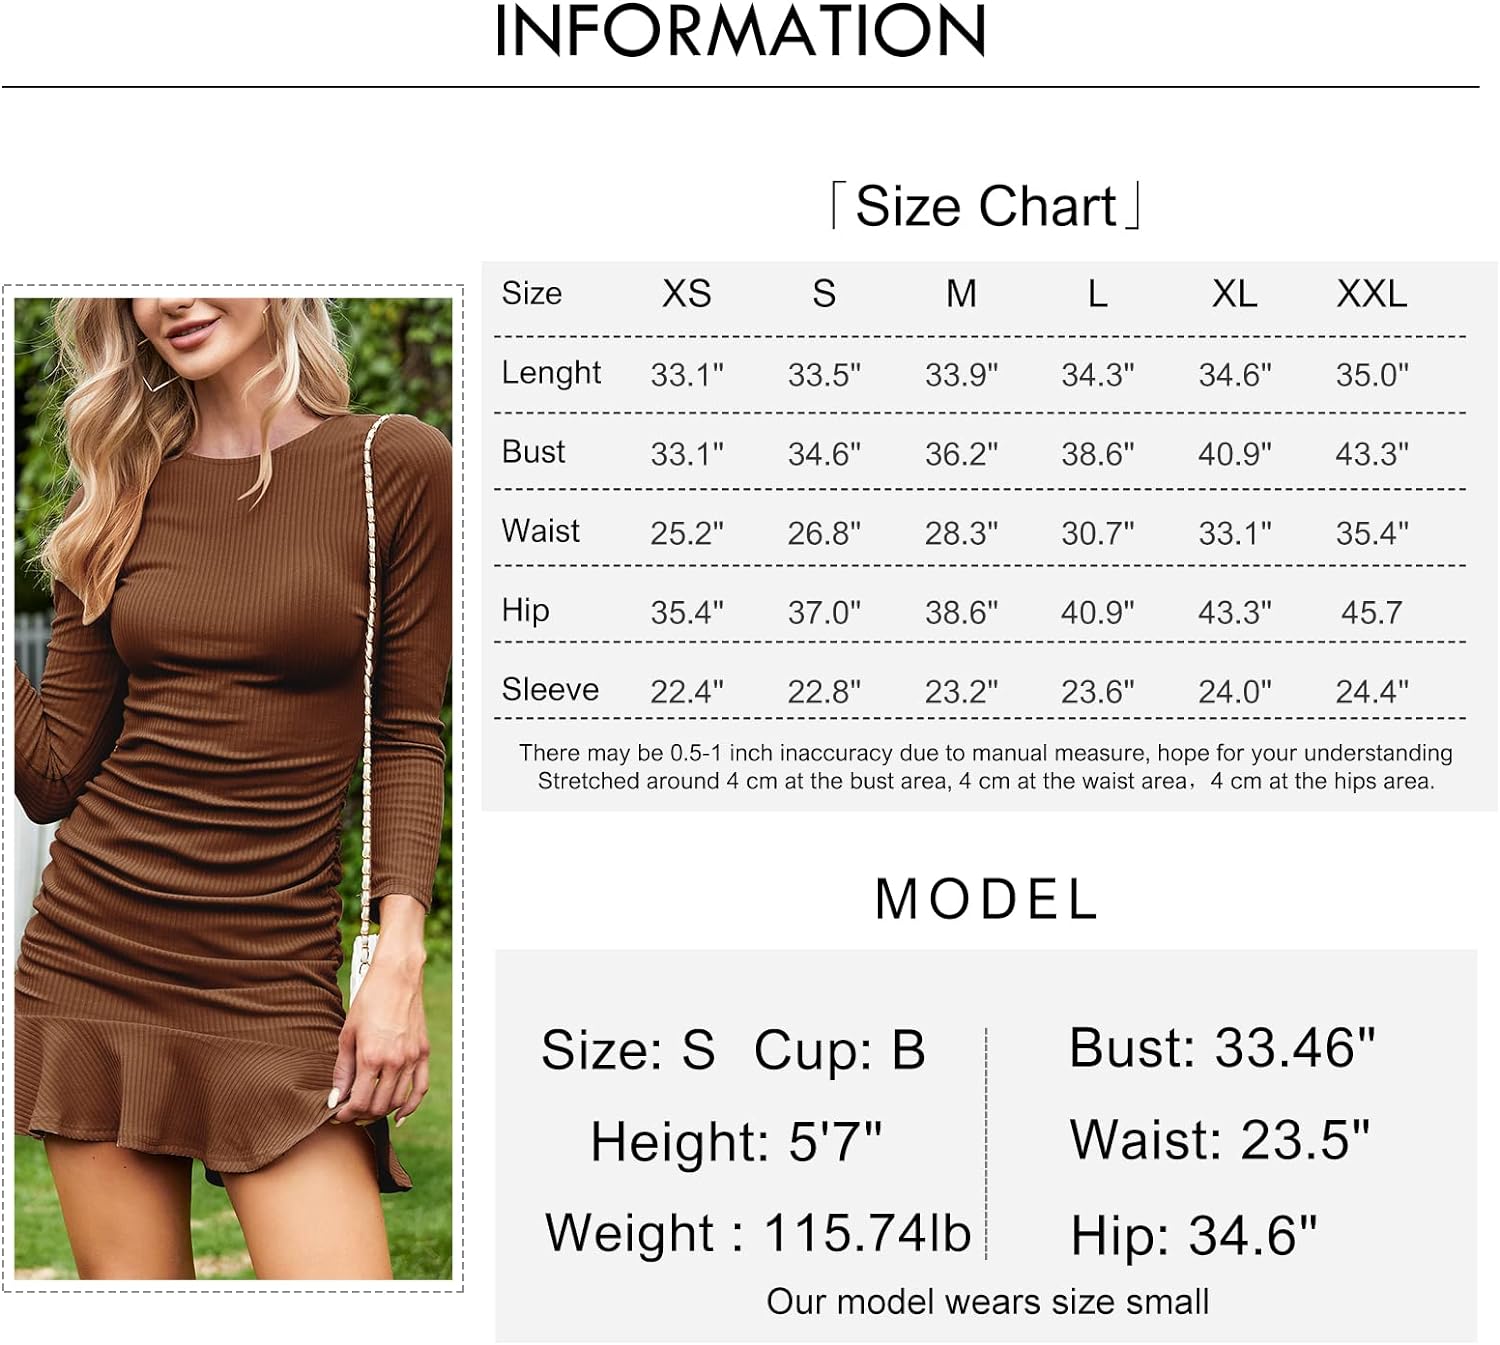Click the model photo in brown dress
This screenshot has height=1345, width=1500.
point(233,788)
